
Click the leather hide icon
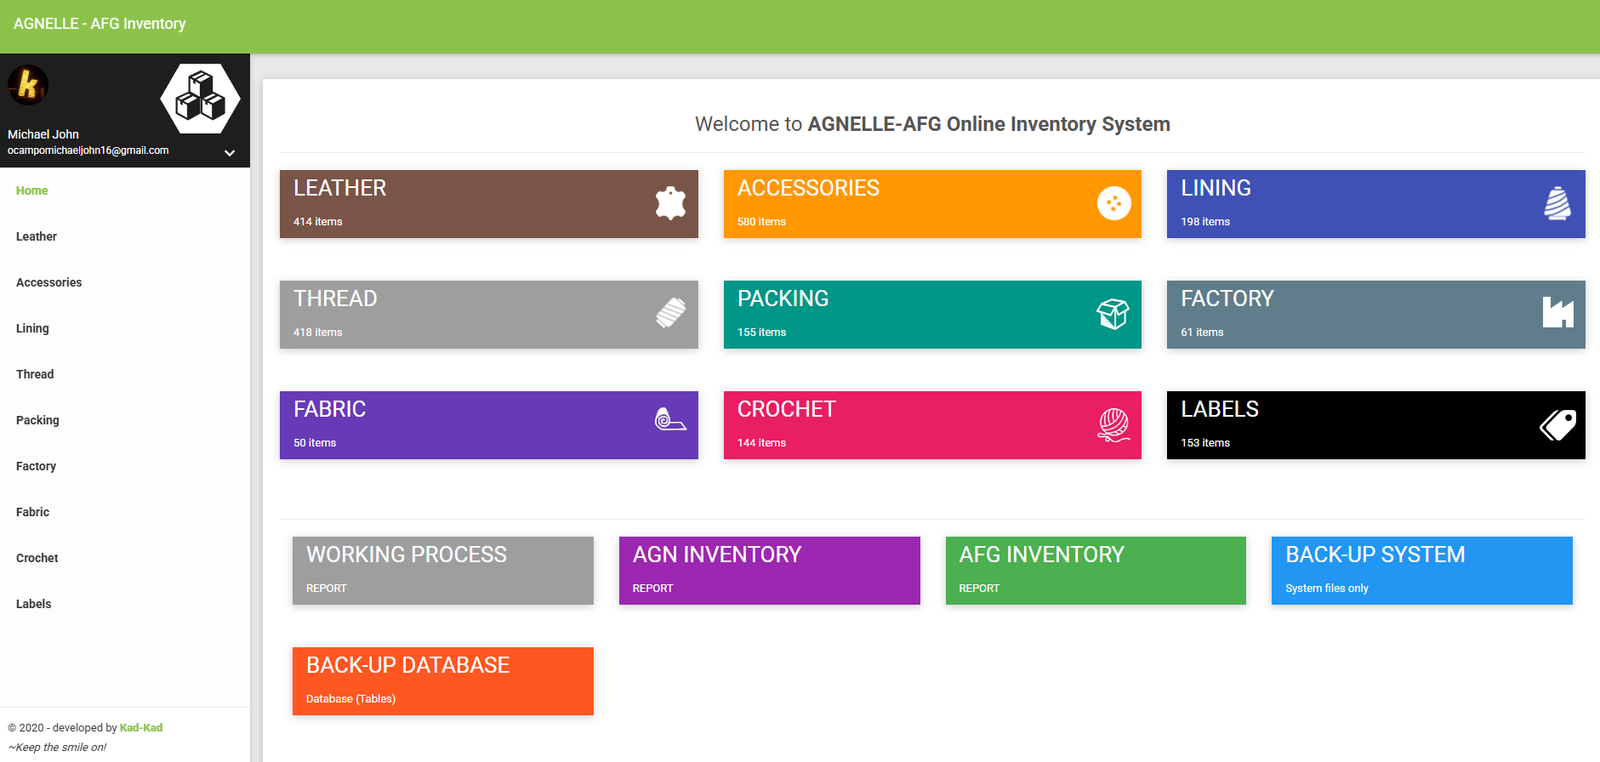tap(670, 203)
